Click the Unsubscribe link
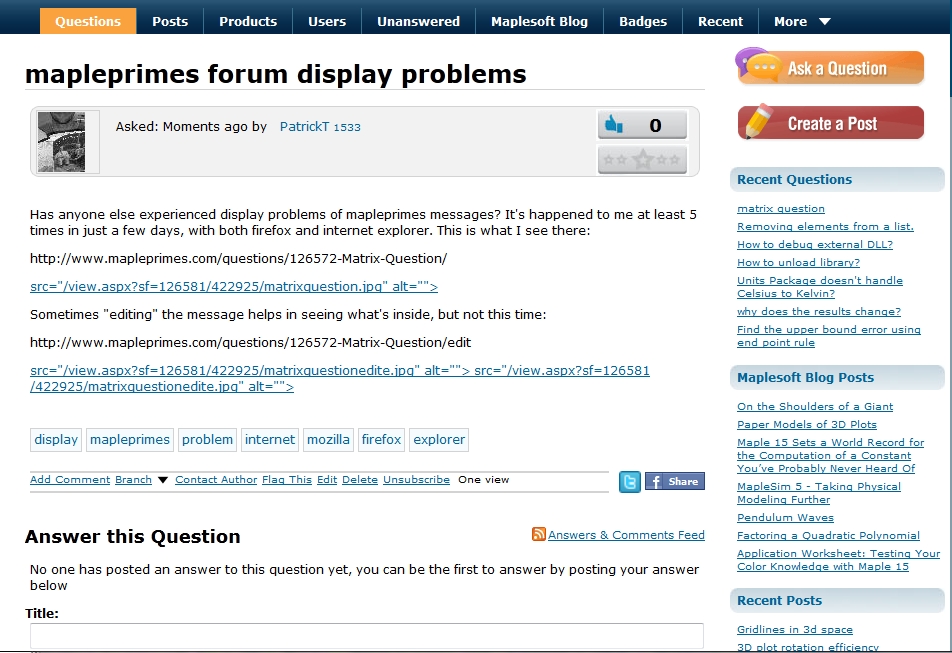Screen dimensions: 952x653 416,480
